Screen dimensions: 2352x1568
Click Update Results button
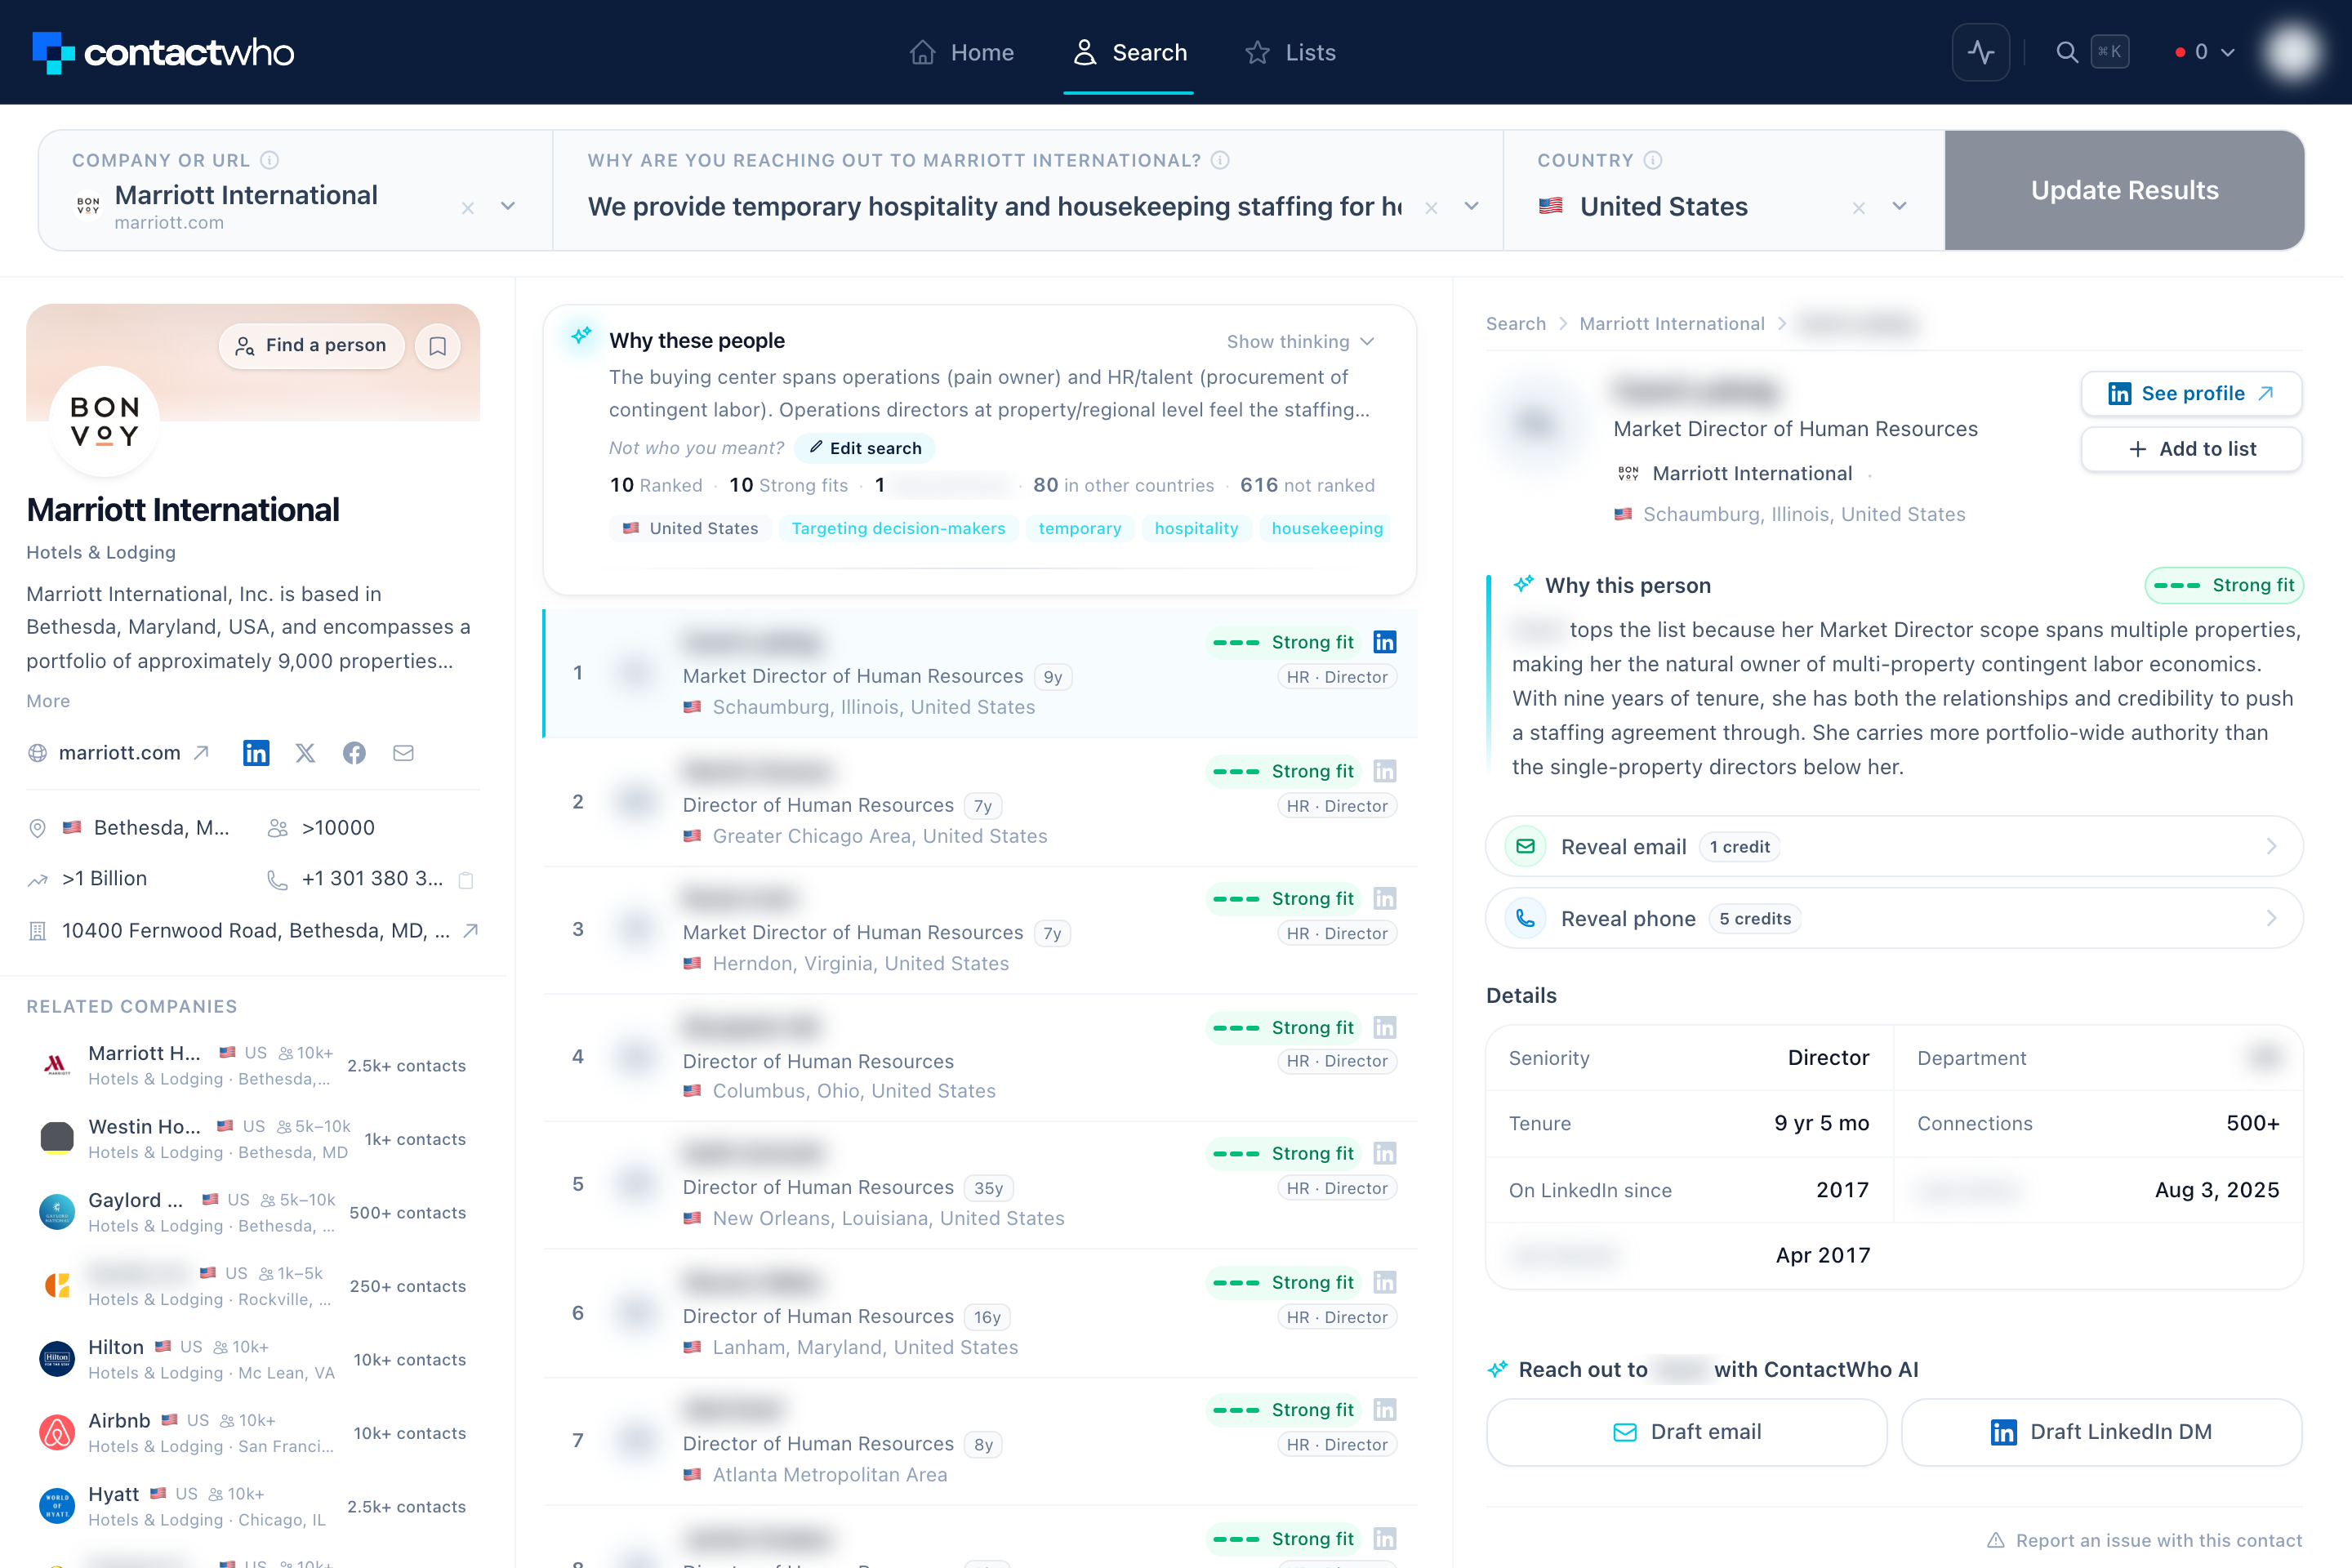click(2124, 190)
